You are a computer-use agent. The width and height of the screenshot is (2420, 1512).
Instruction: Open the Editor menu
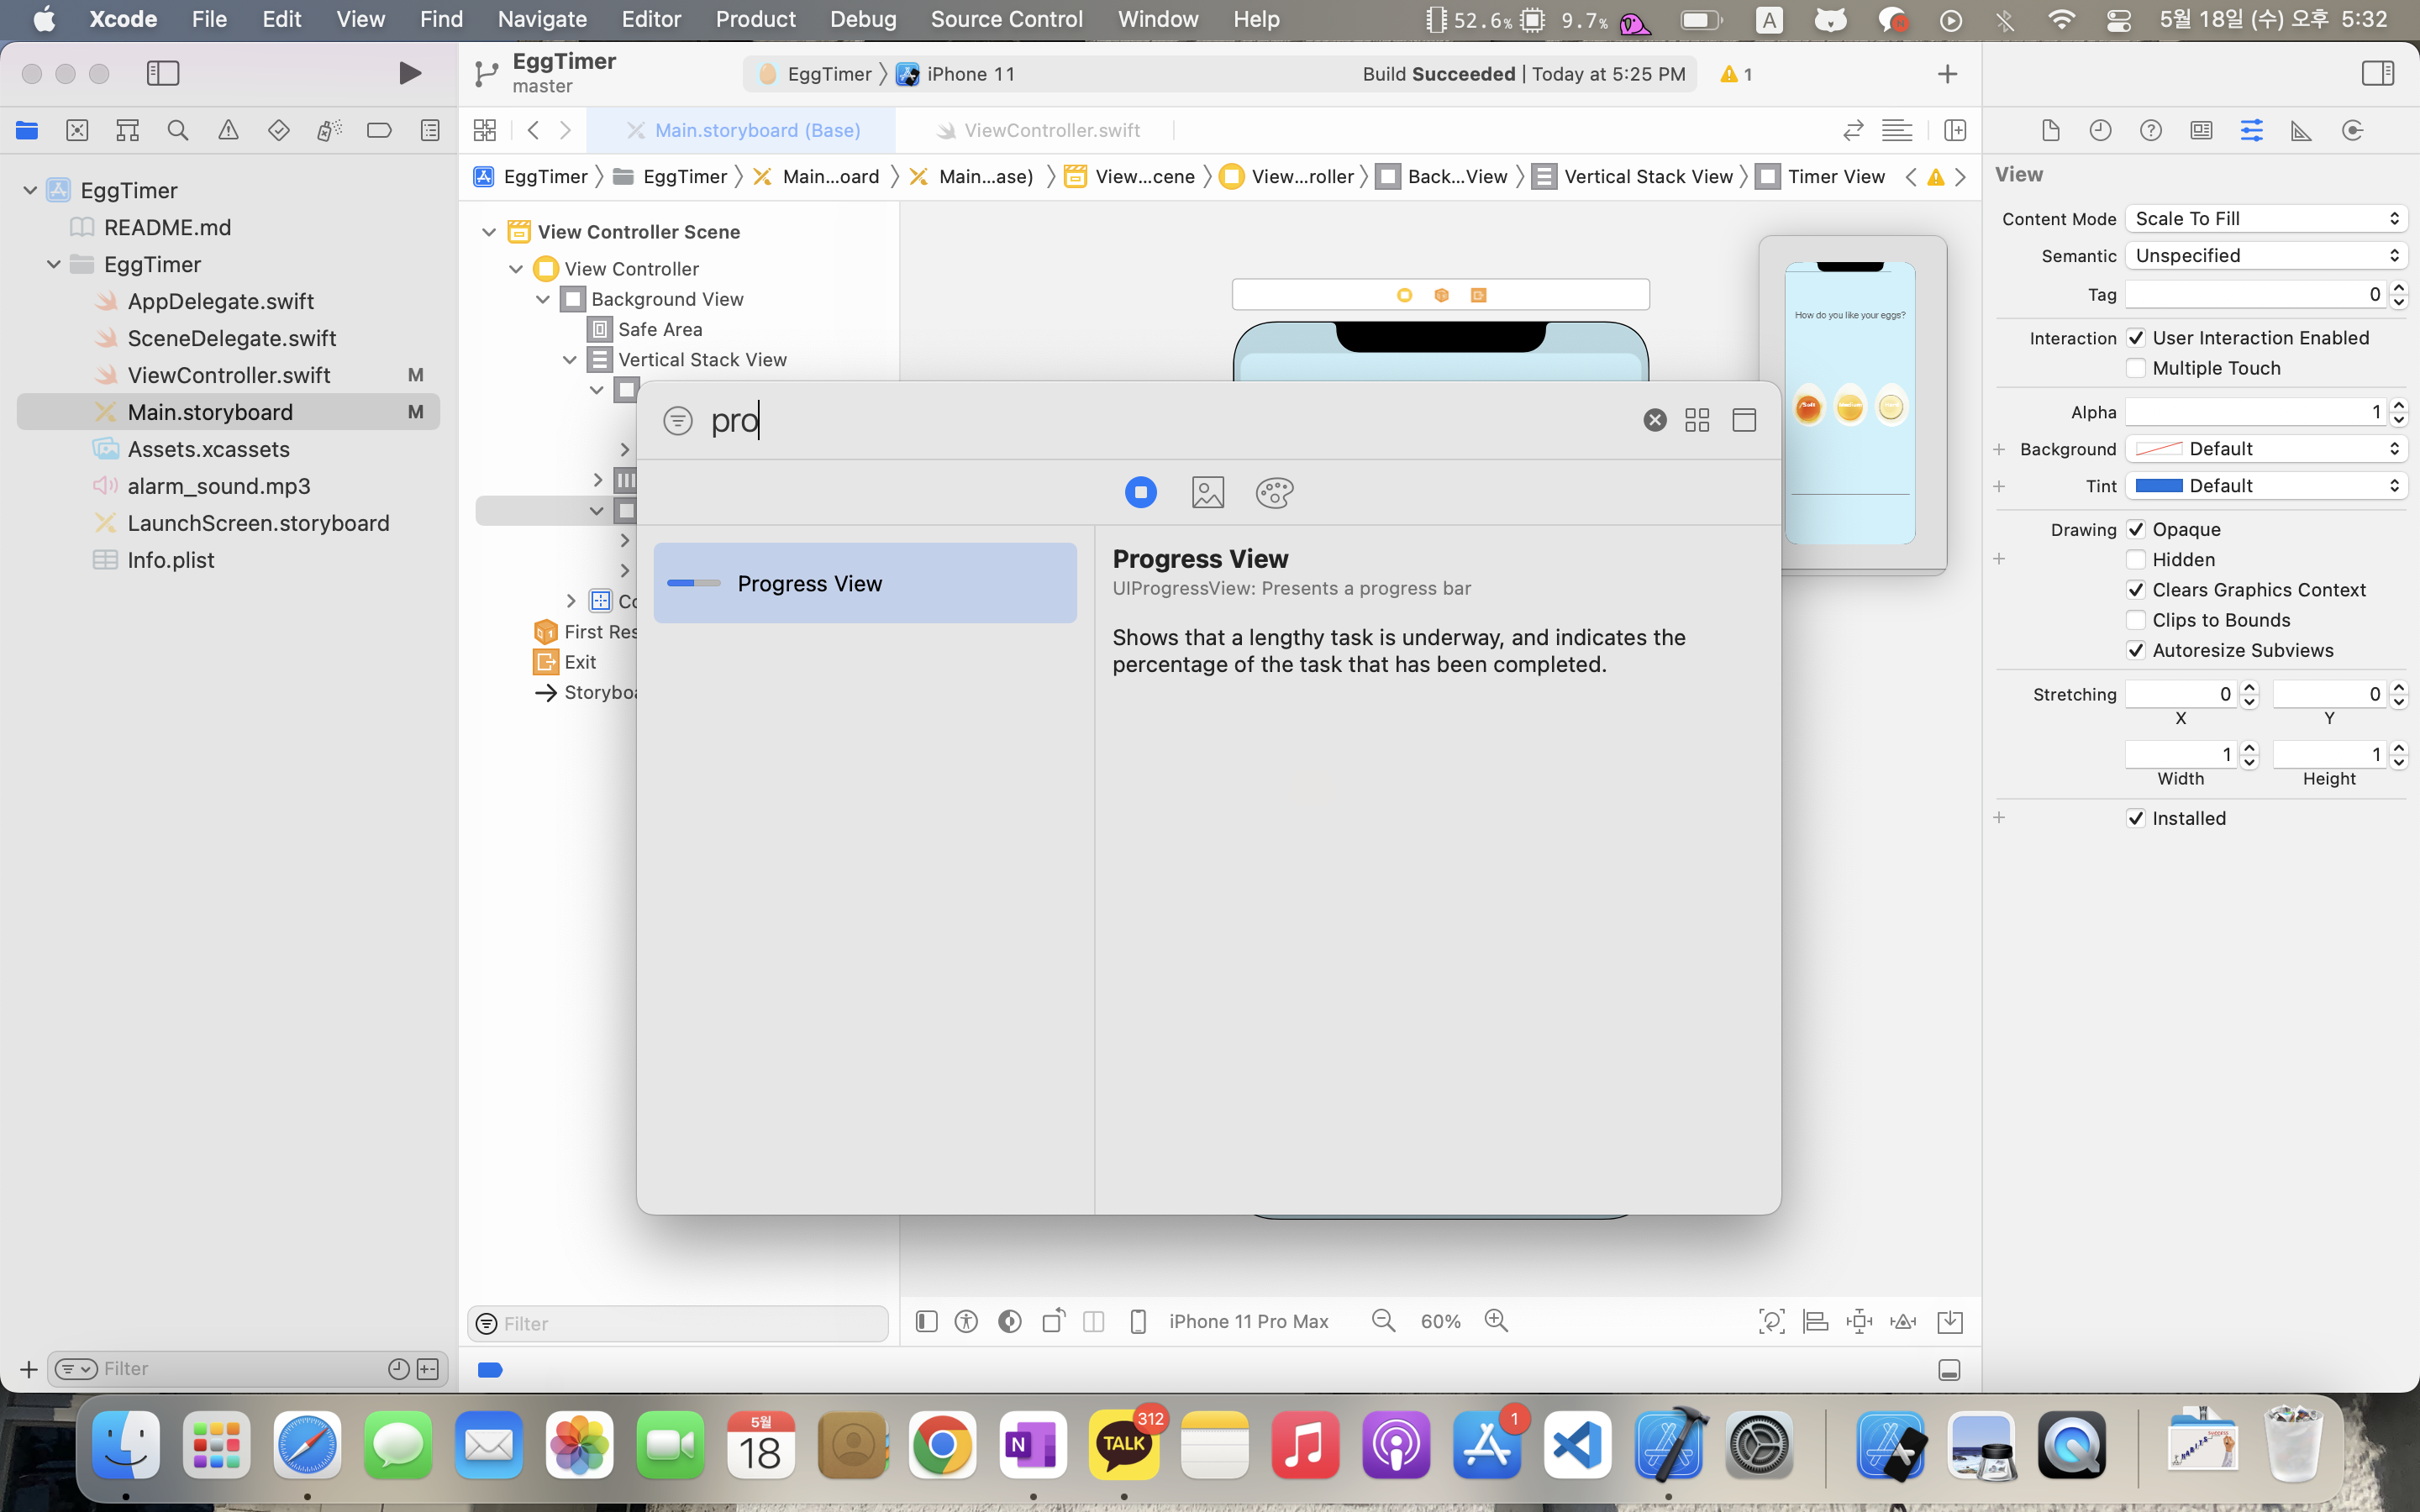click(x=650, y=19)
